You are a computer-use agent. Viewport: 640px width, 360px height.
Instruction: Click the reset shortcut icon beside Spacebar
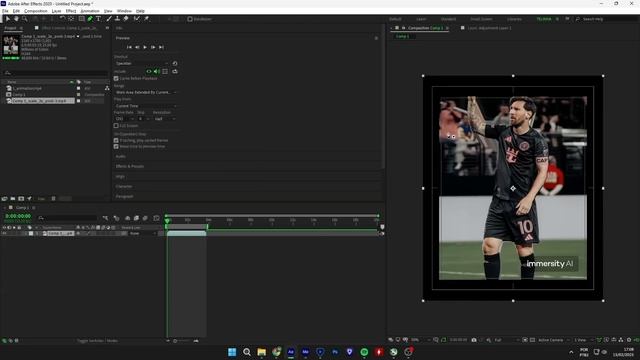175,63
